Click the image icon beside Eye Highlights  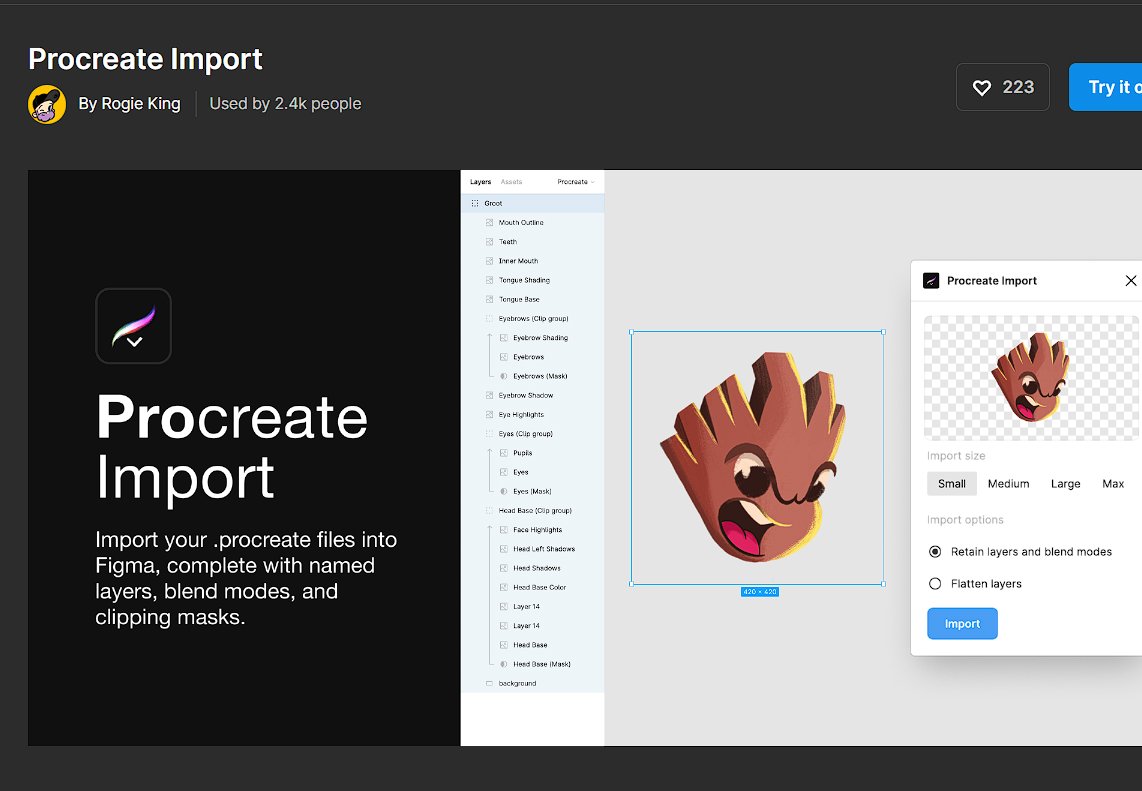pos(489,414)
